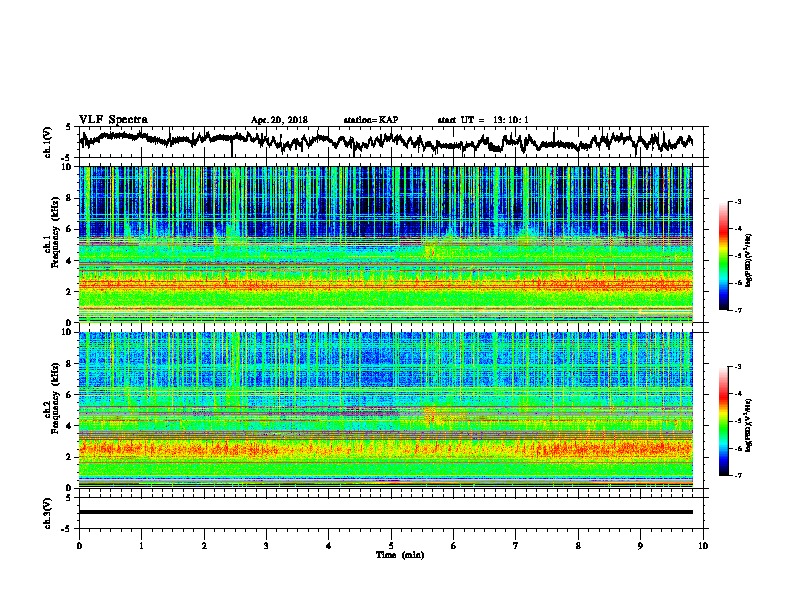
Task: Click time axis tick label 5
Action: coord(391,546)
